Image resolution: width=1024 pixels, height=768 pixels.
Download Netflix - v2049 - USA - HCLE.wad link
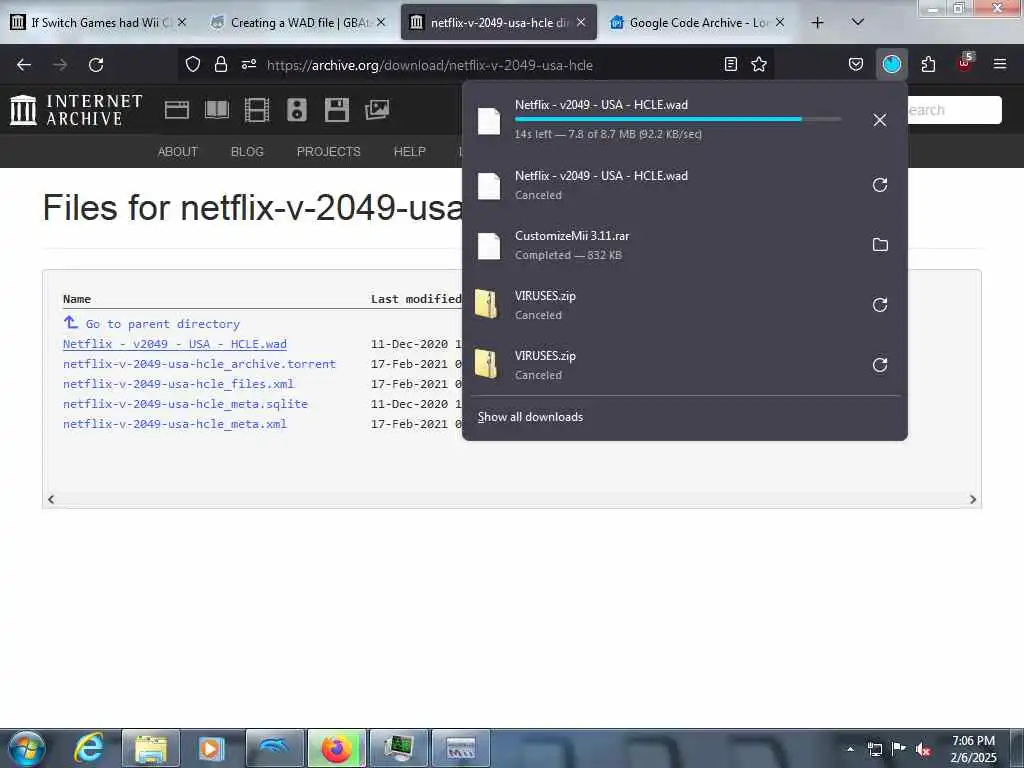tap(174, 344)
